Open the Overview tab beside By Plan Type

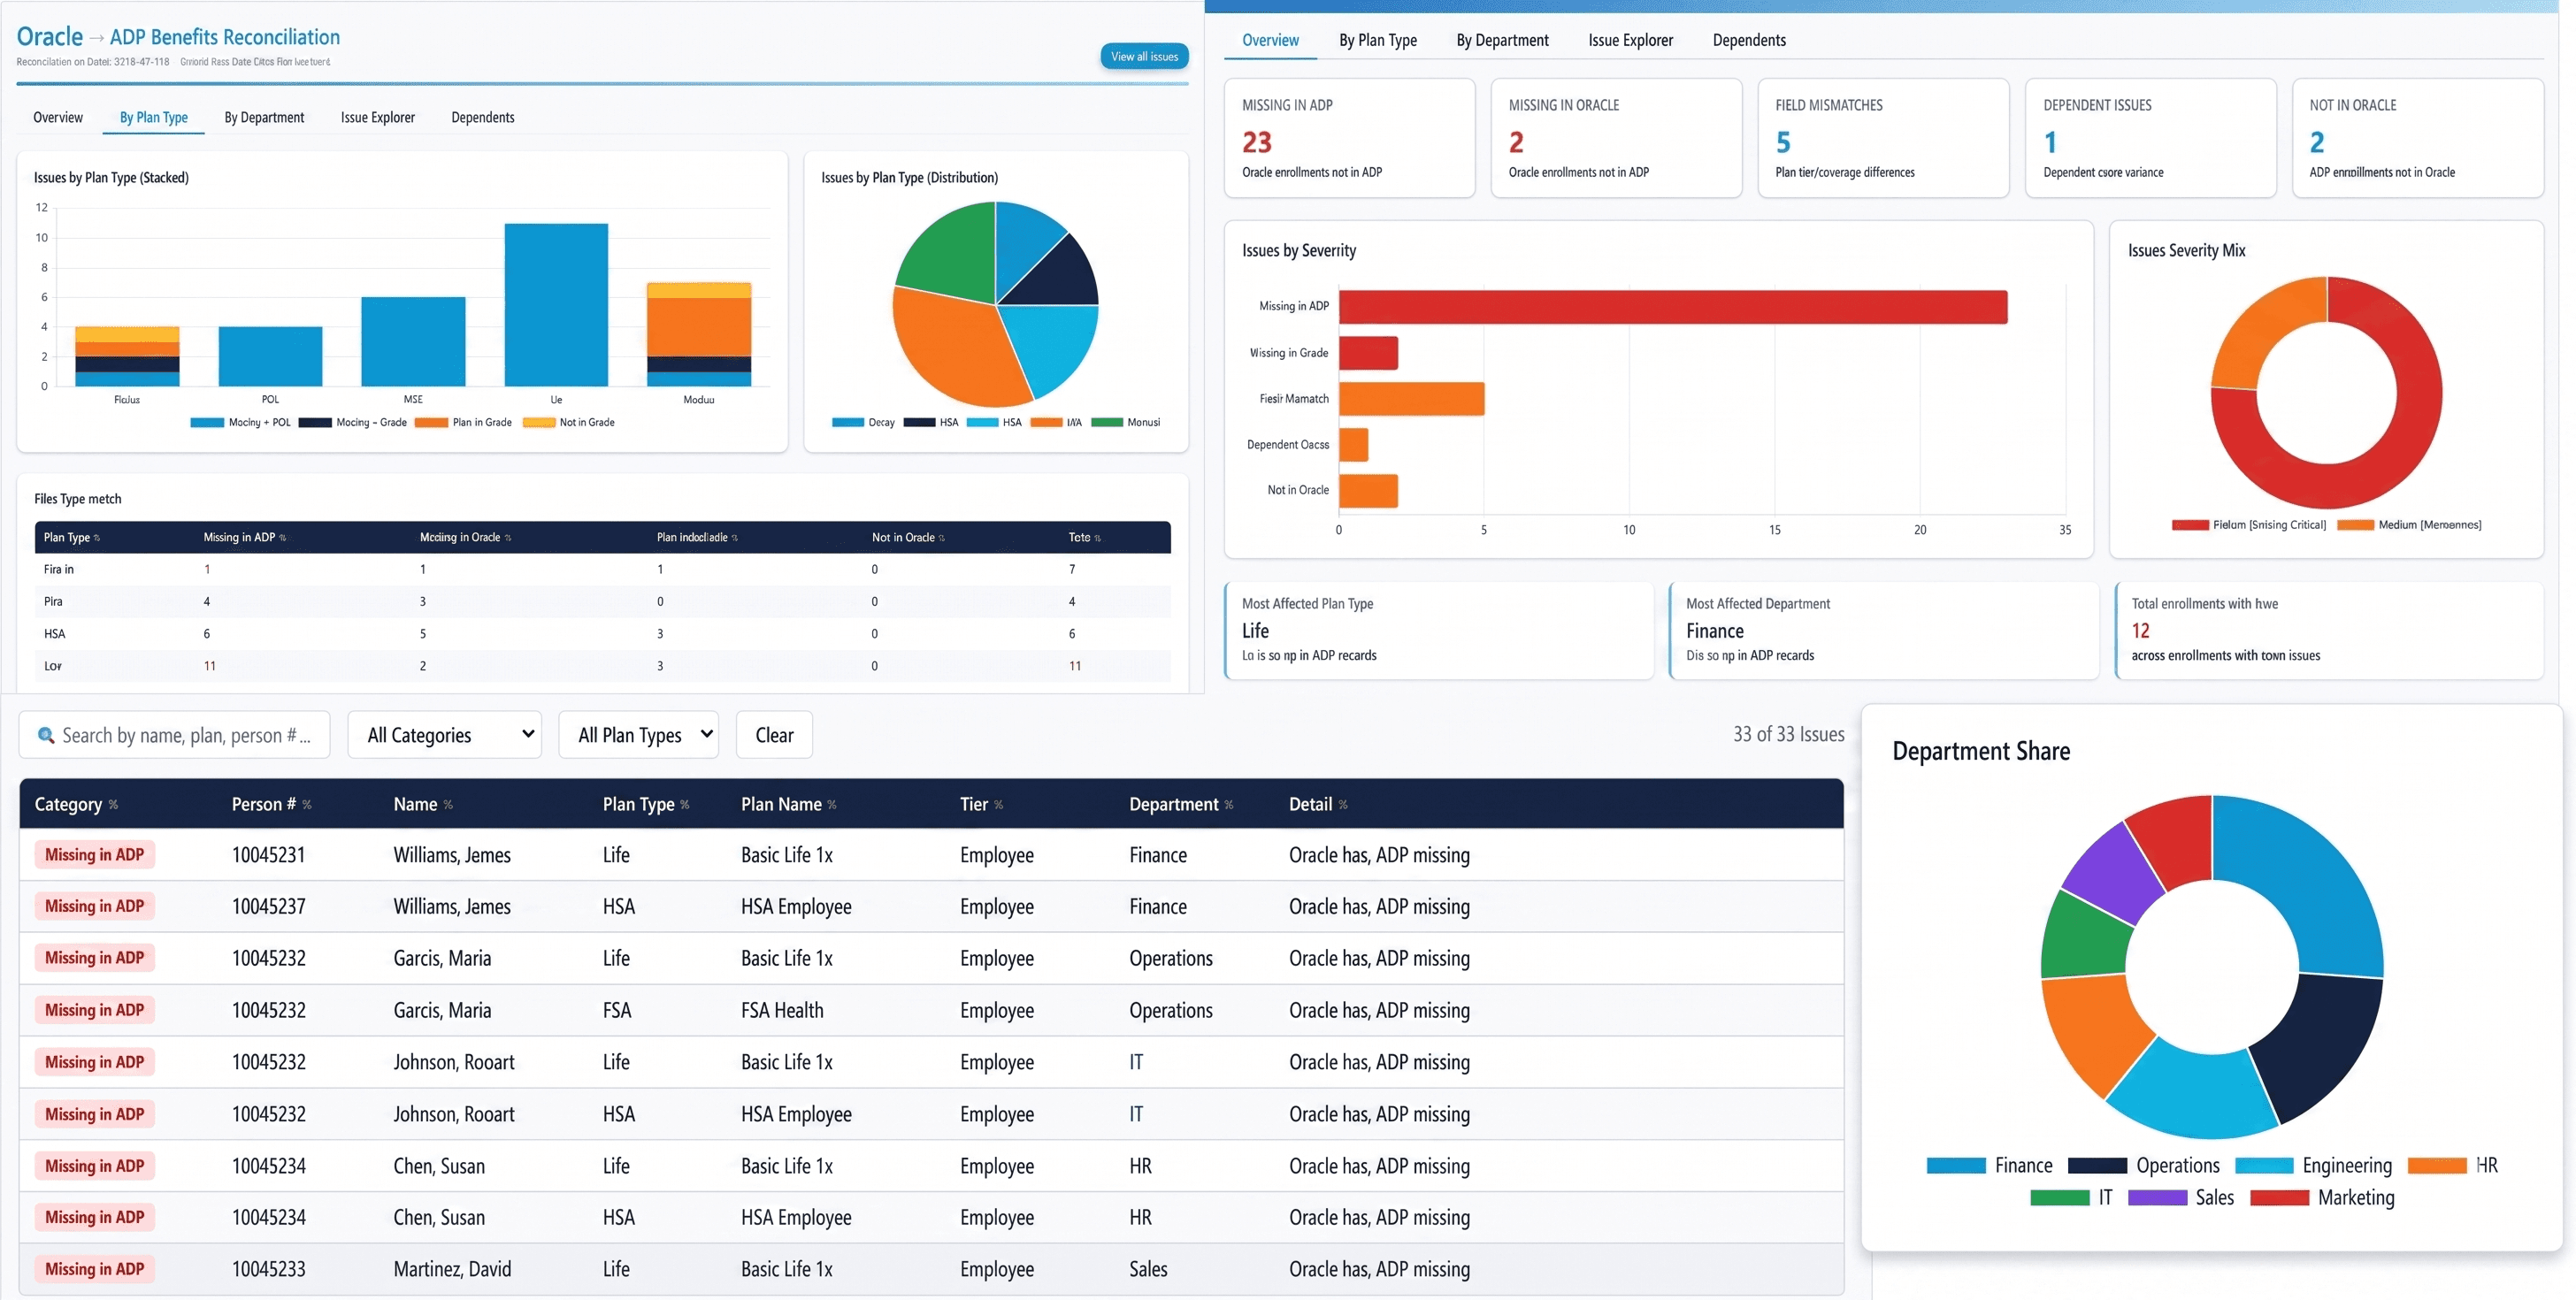tap(58, 118)
